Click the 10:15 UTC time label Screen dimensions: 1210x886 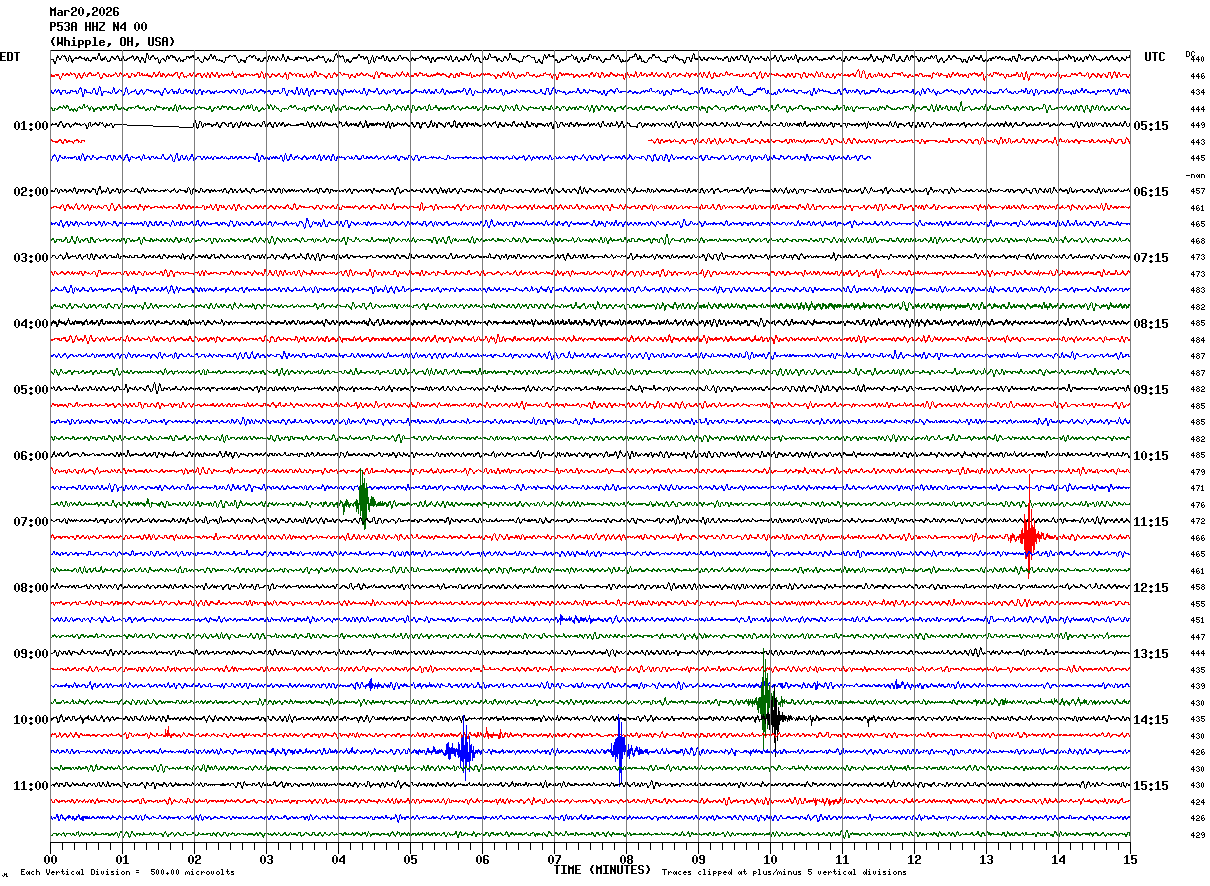click(x=1151, y=456)
